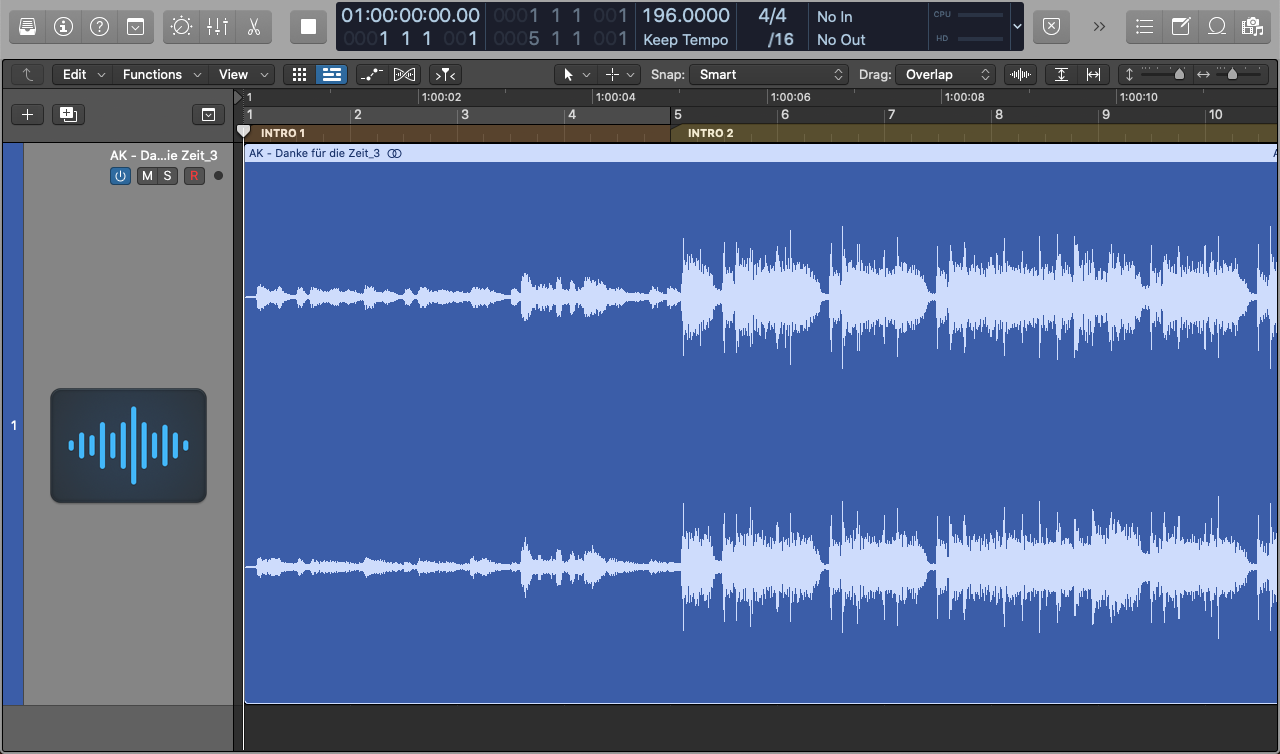
Task: Open Smart Controls
Action: [x=181, y=27]
